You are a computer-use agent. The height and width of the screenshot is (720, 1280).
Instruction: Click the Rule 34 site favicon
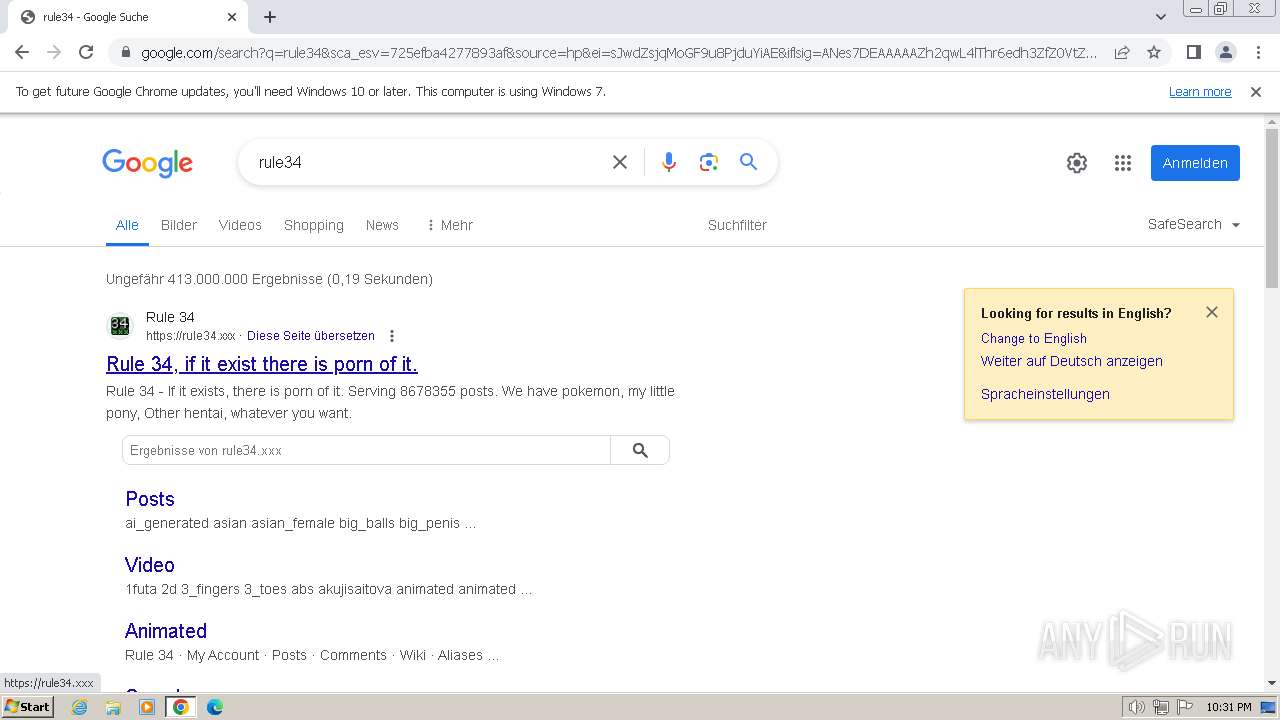[120, 326]
